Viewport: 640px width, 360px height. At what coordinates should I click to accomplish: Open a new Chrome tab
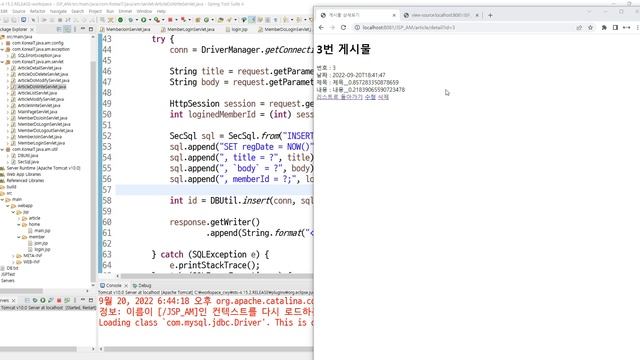click(490, 15)
